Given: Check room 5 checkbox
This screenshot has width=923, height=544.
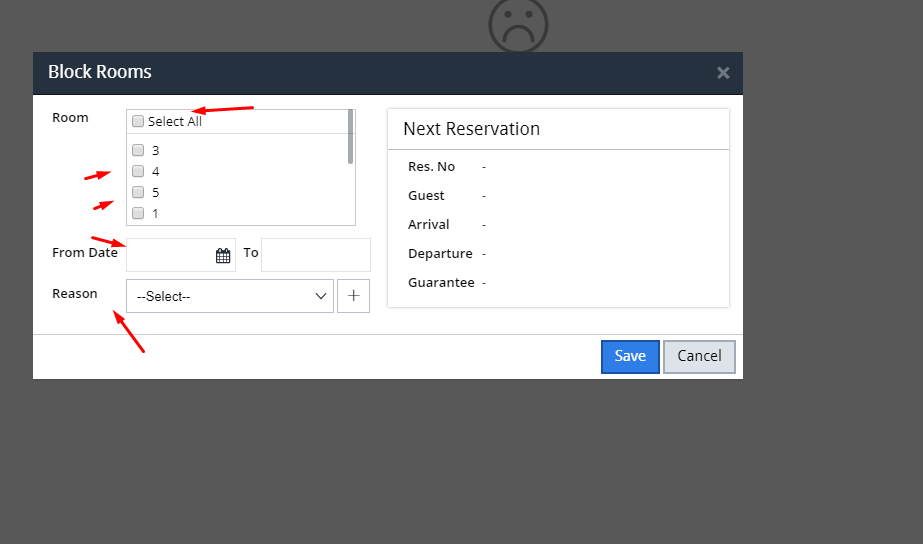Looking at the screenshot, I should [x=138, y=193].
